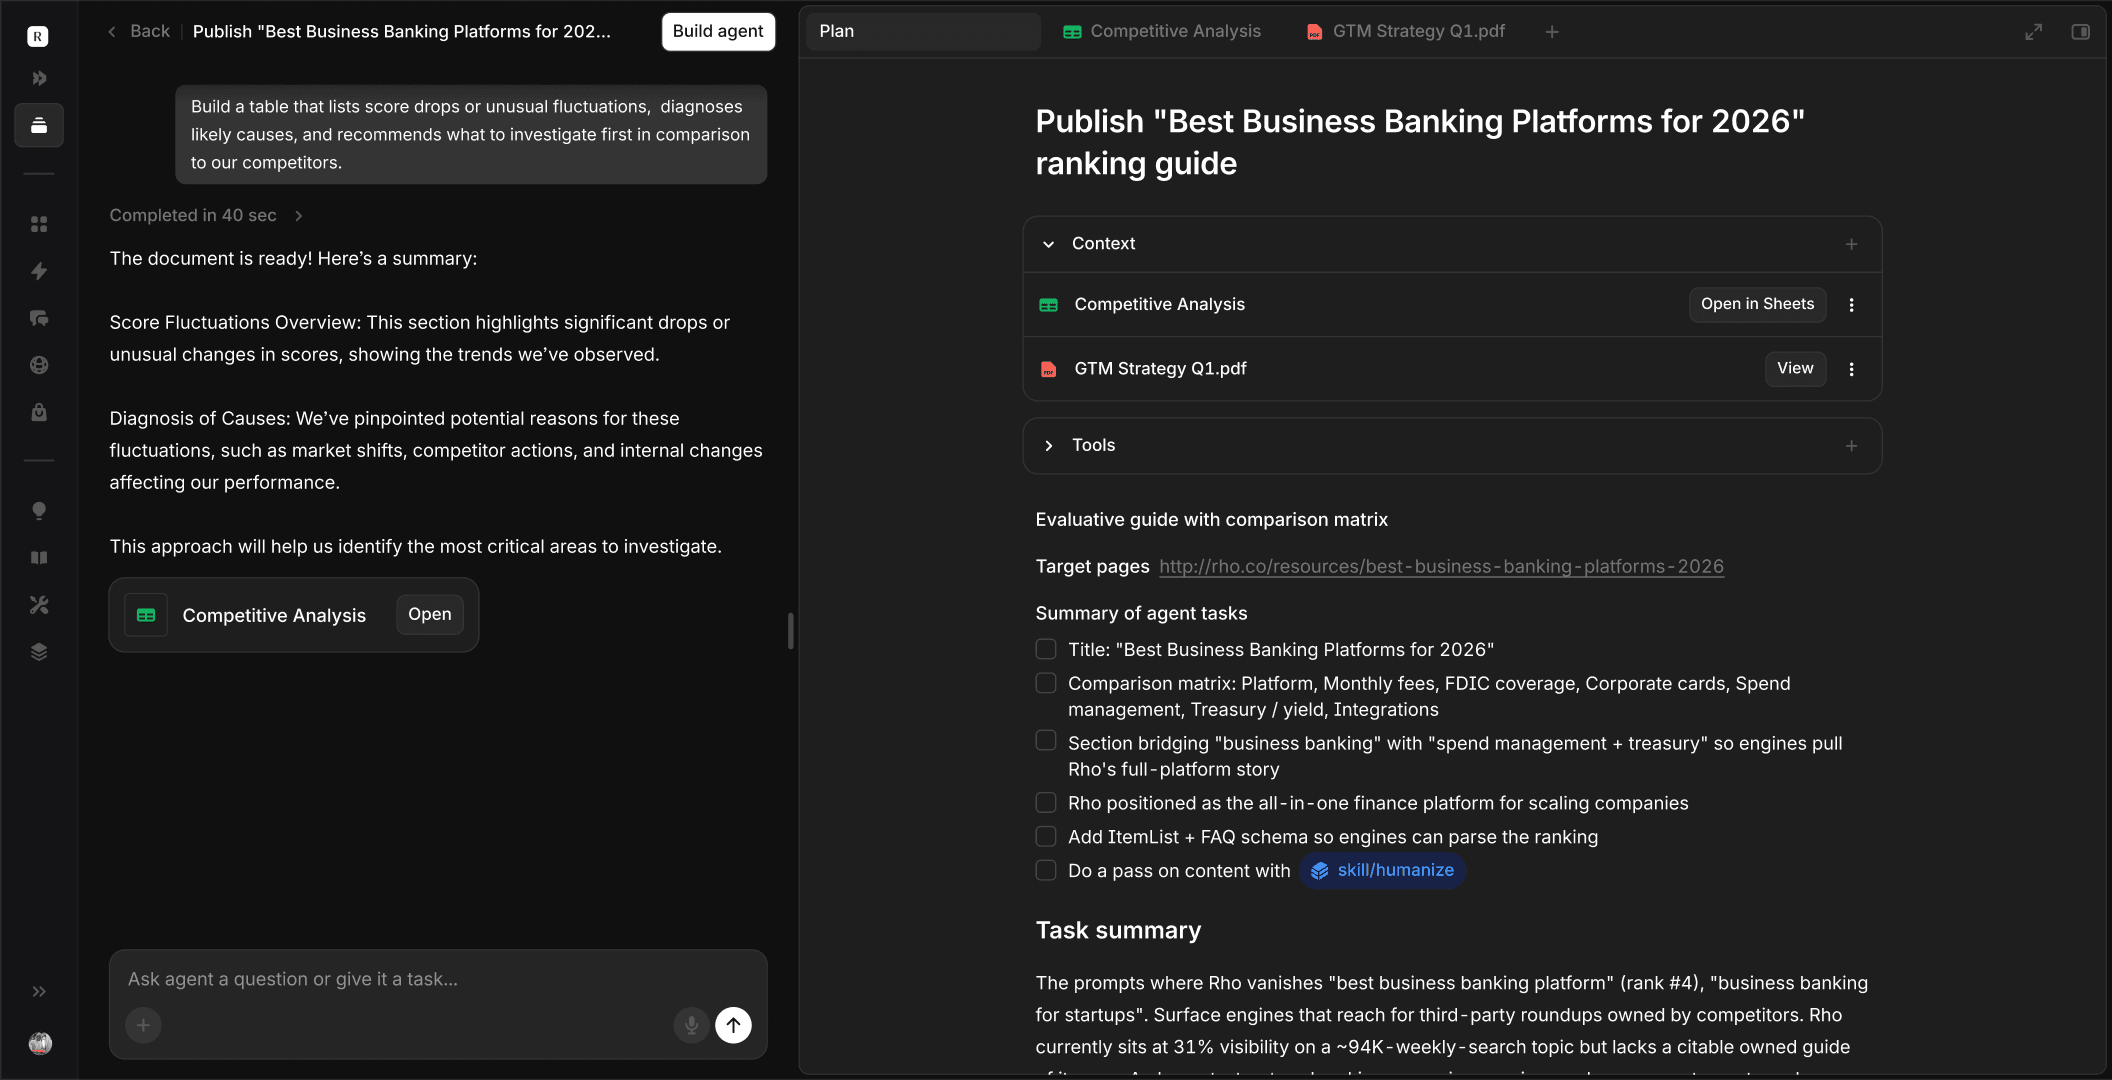Open more options for Competitive Analysis row
Image resolution: width=2112 pixels, height=1080 pixels.
[1851, 305]
